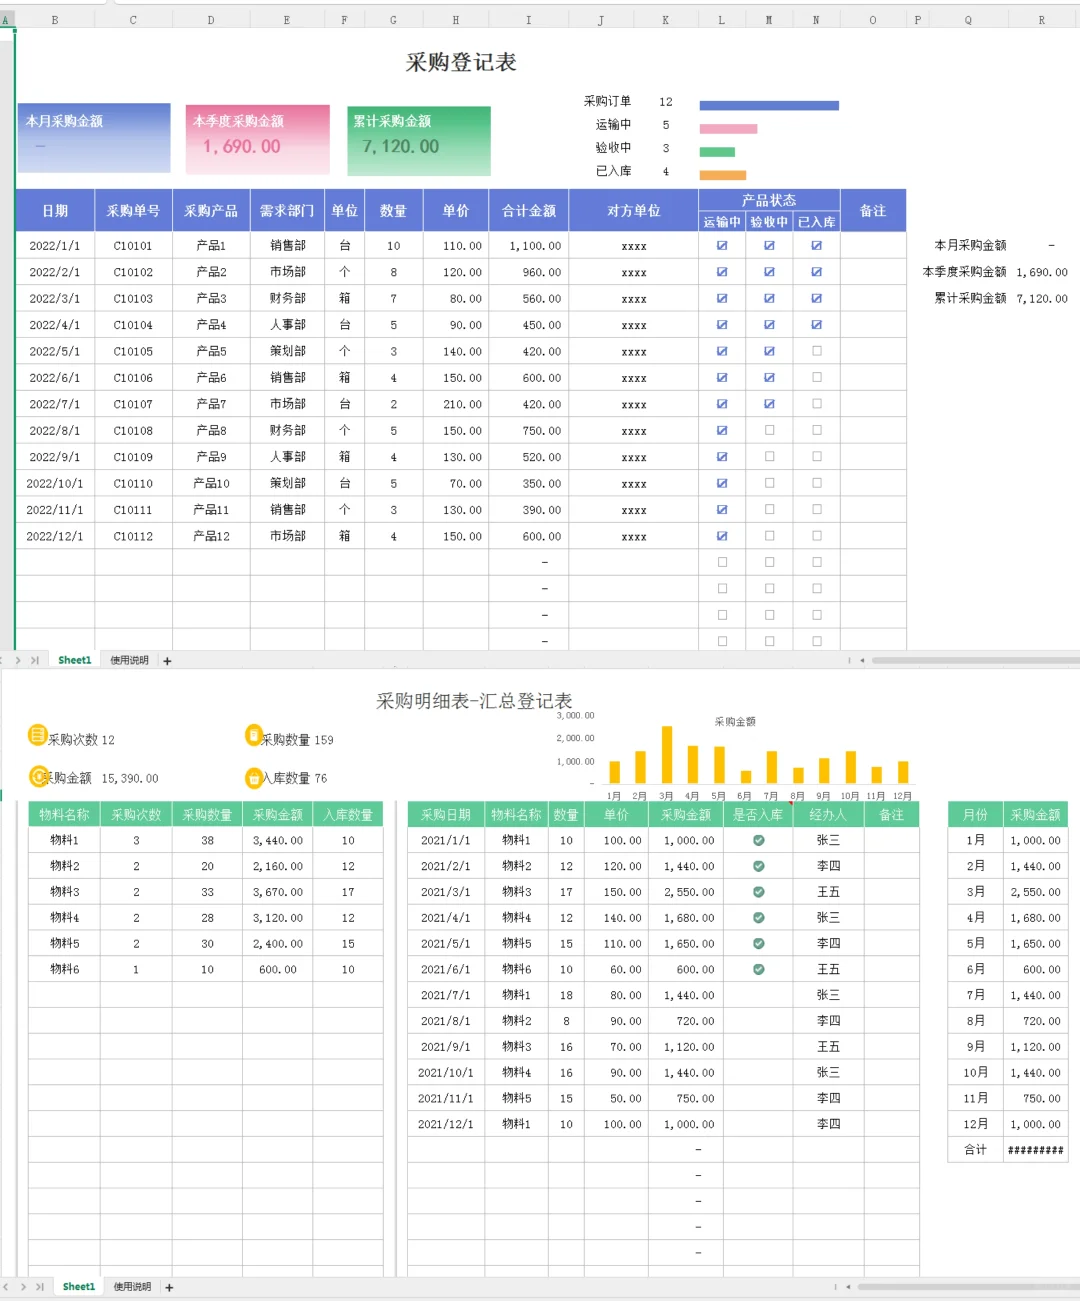Check the 已入库 checkbox for order C10105
This screenshot has width=1080, height=1301.
817,351
